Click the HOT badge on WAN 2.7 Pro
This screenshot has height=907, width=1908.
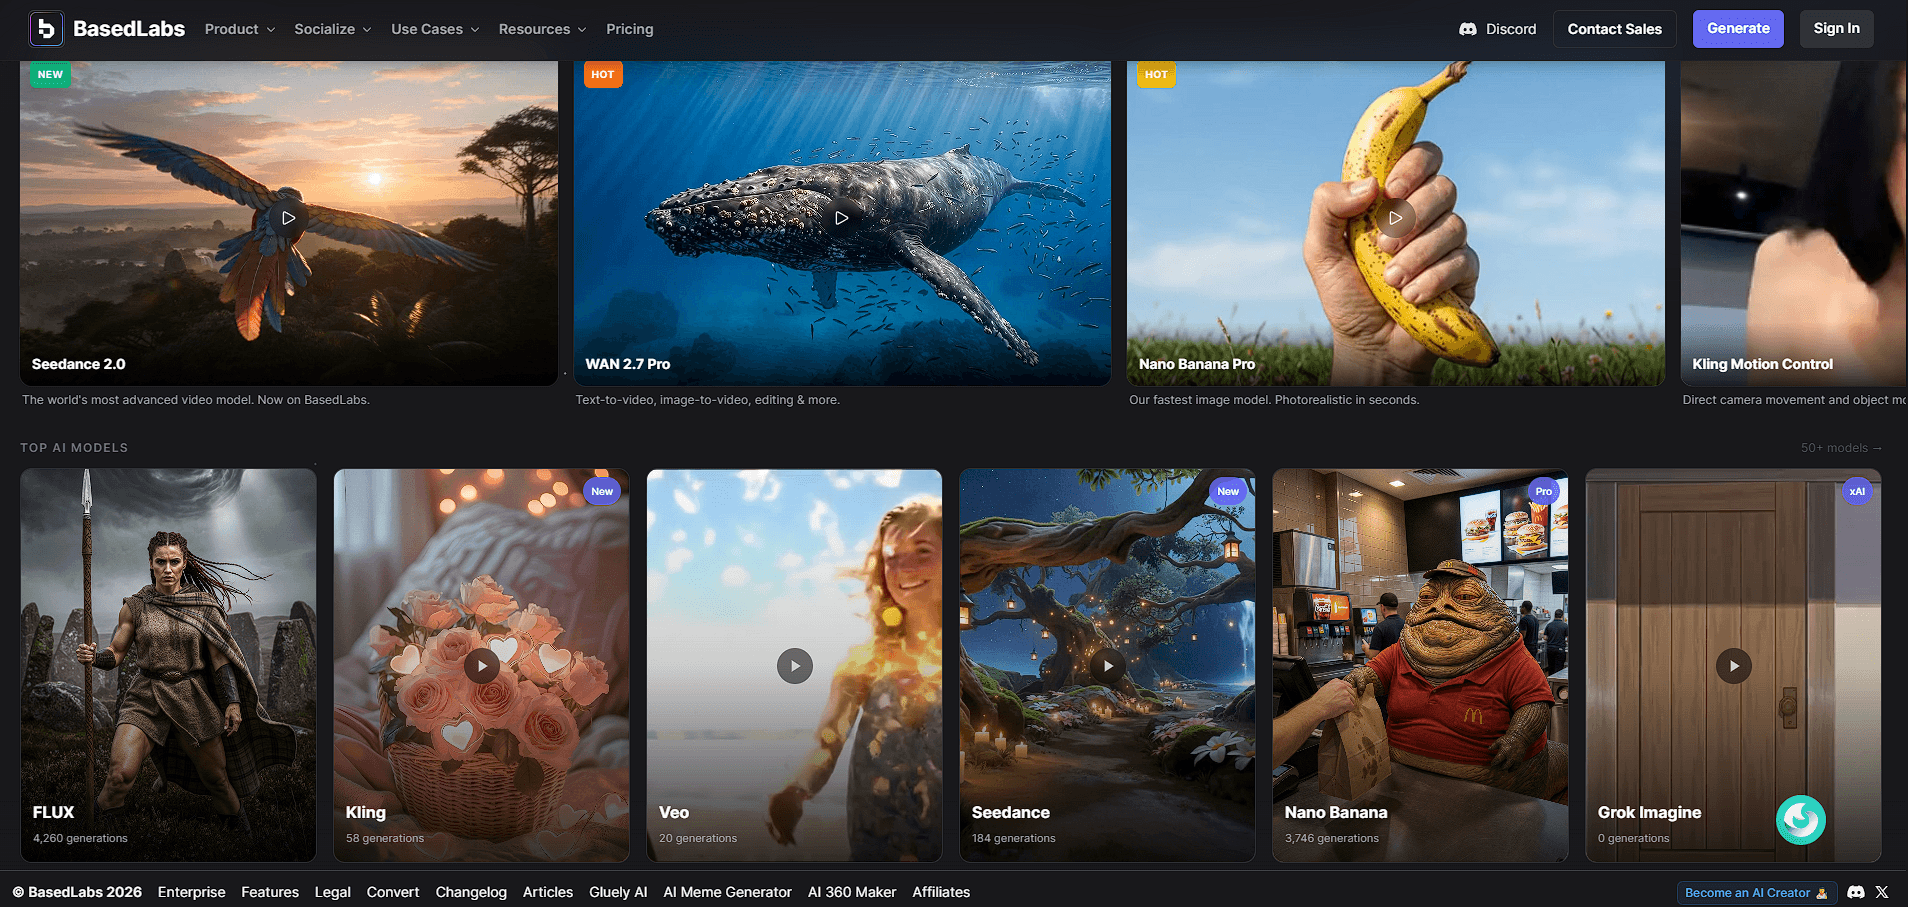click(603, 75)
